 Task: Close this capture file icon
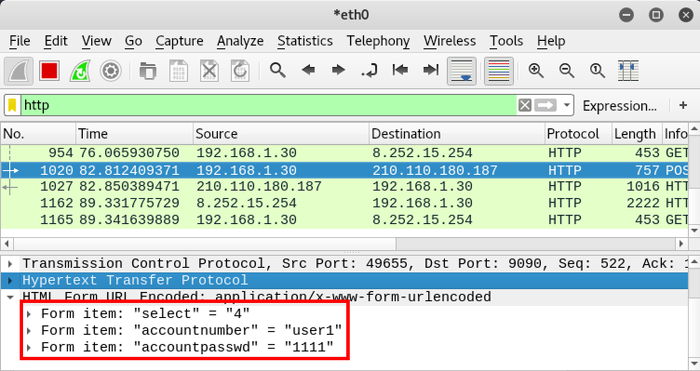[209, 71]
